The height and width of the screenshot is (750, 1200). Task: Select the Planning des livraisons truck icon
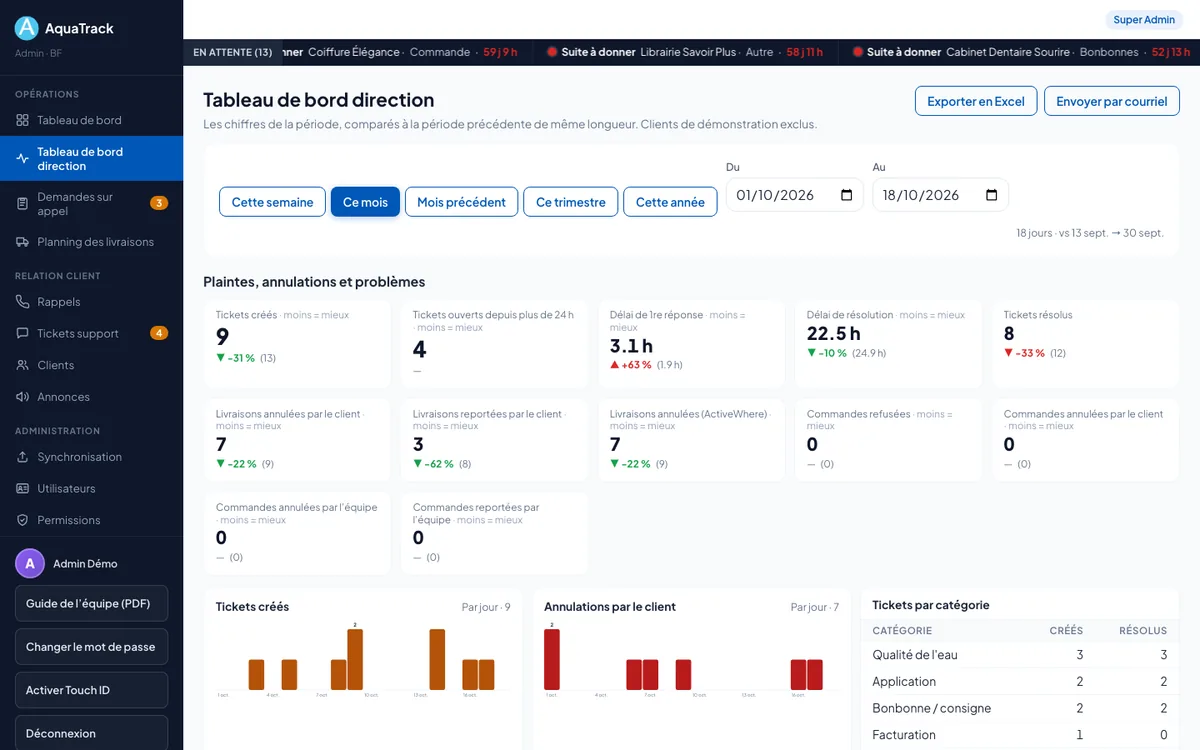pyautogui.click(x=23, y=242)
